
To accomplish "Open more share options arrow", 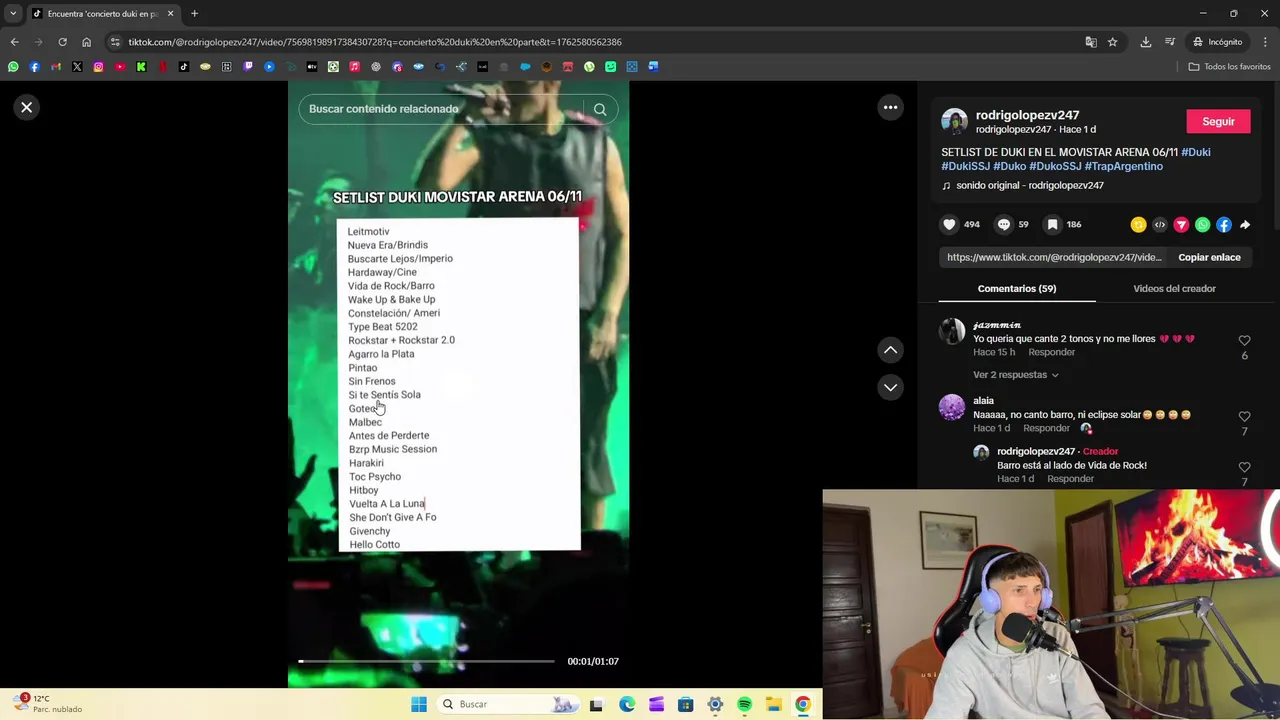I will click(x=1245, y=225).
